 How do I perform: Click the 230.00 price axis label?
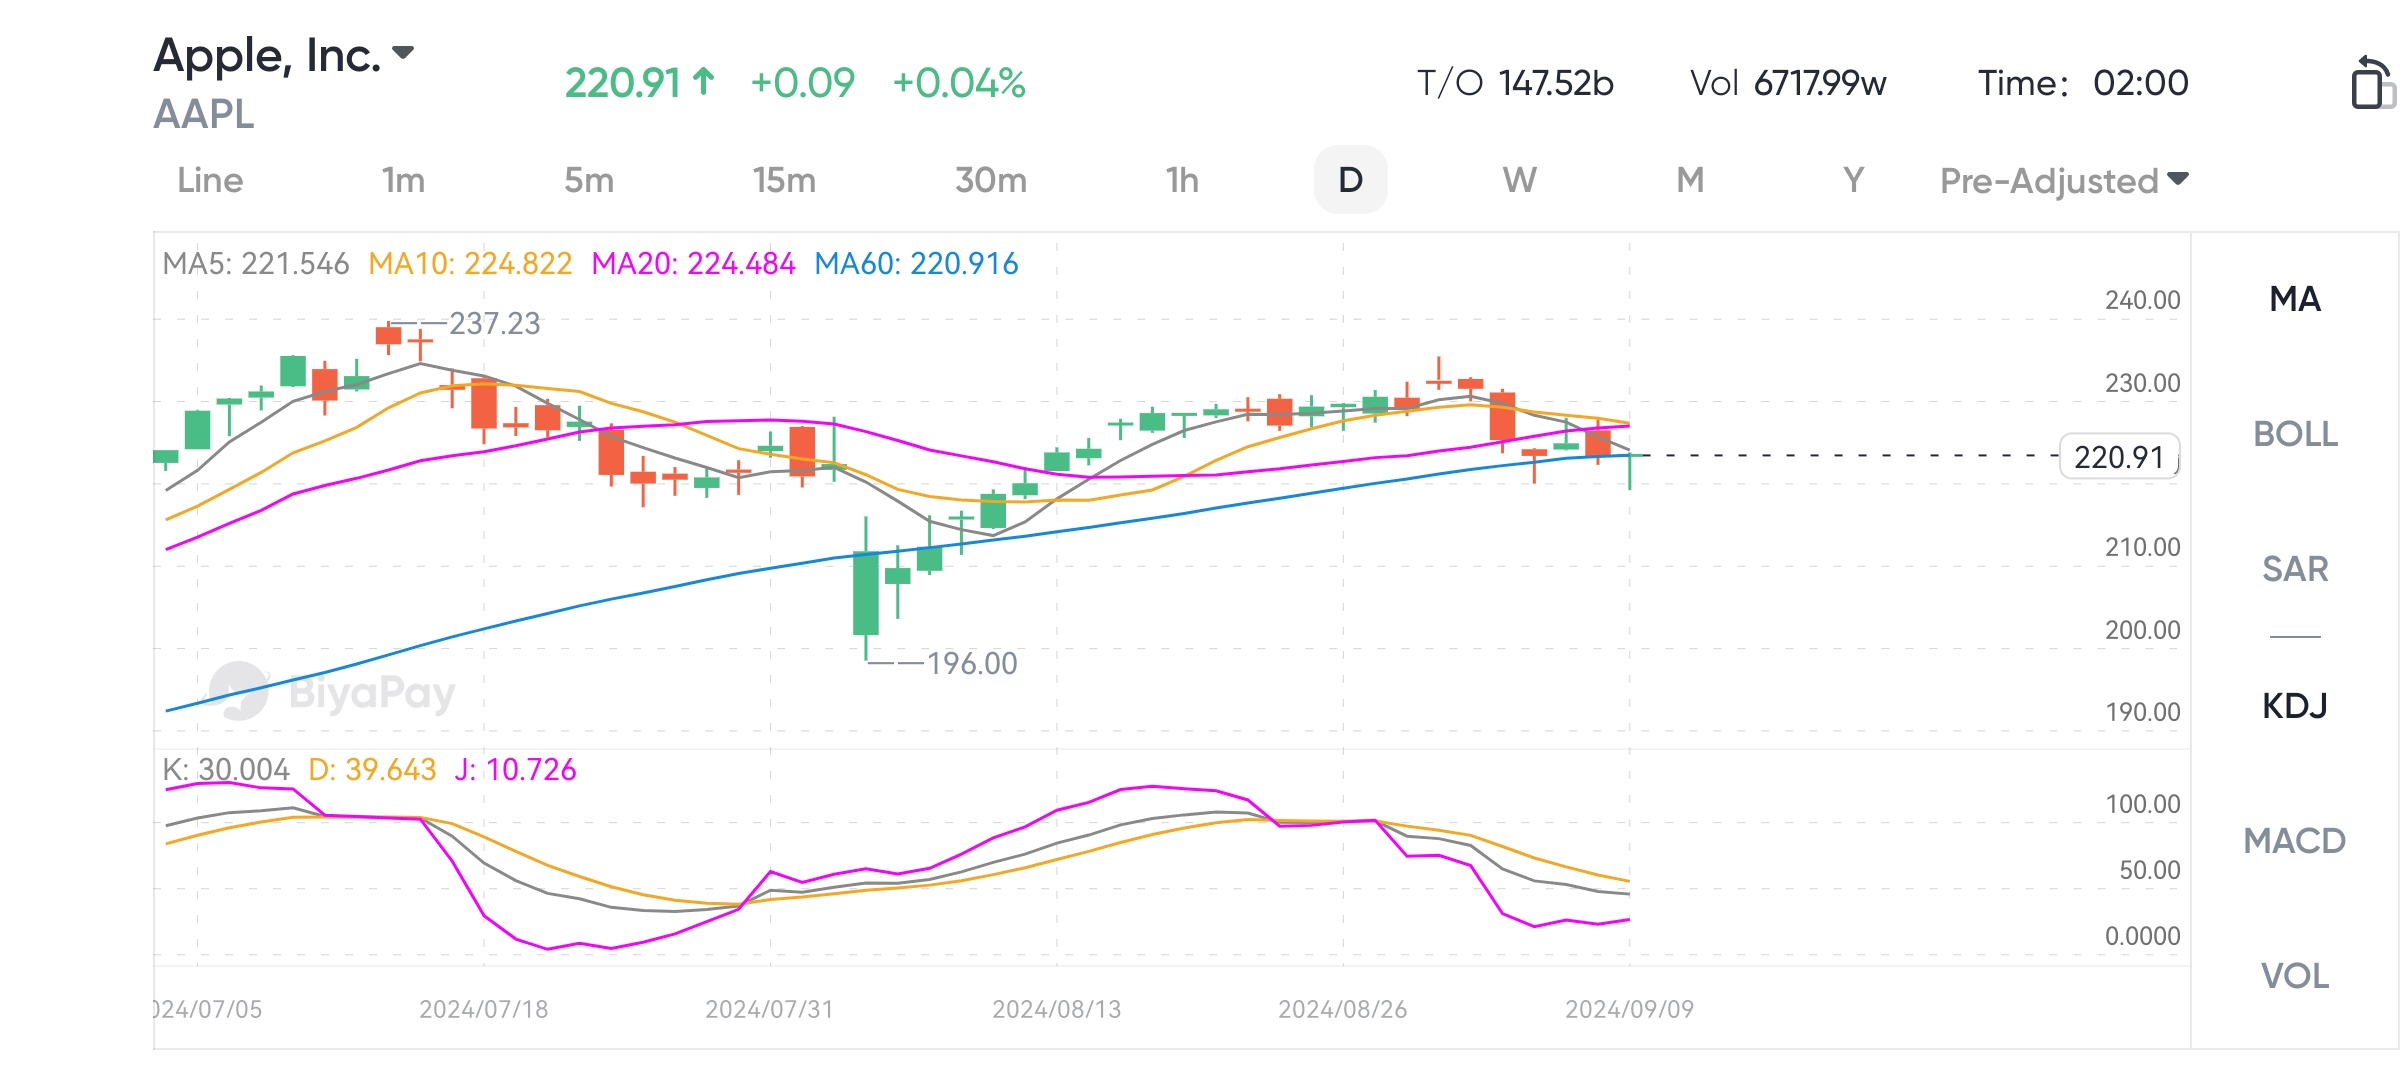coord(2143,383)
